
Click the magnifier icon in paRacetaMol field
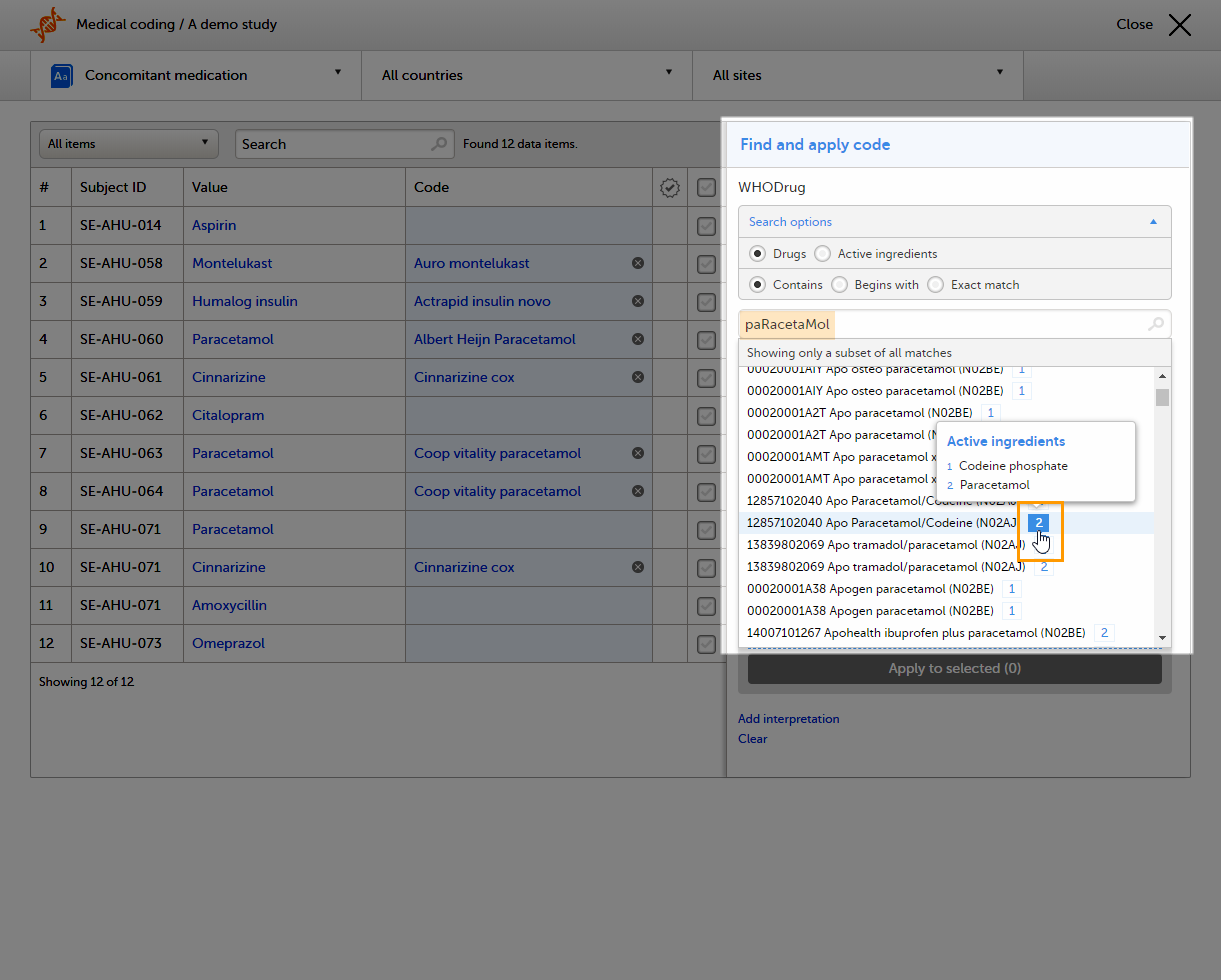coord(1155,324)
